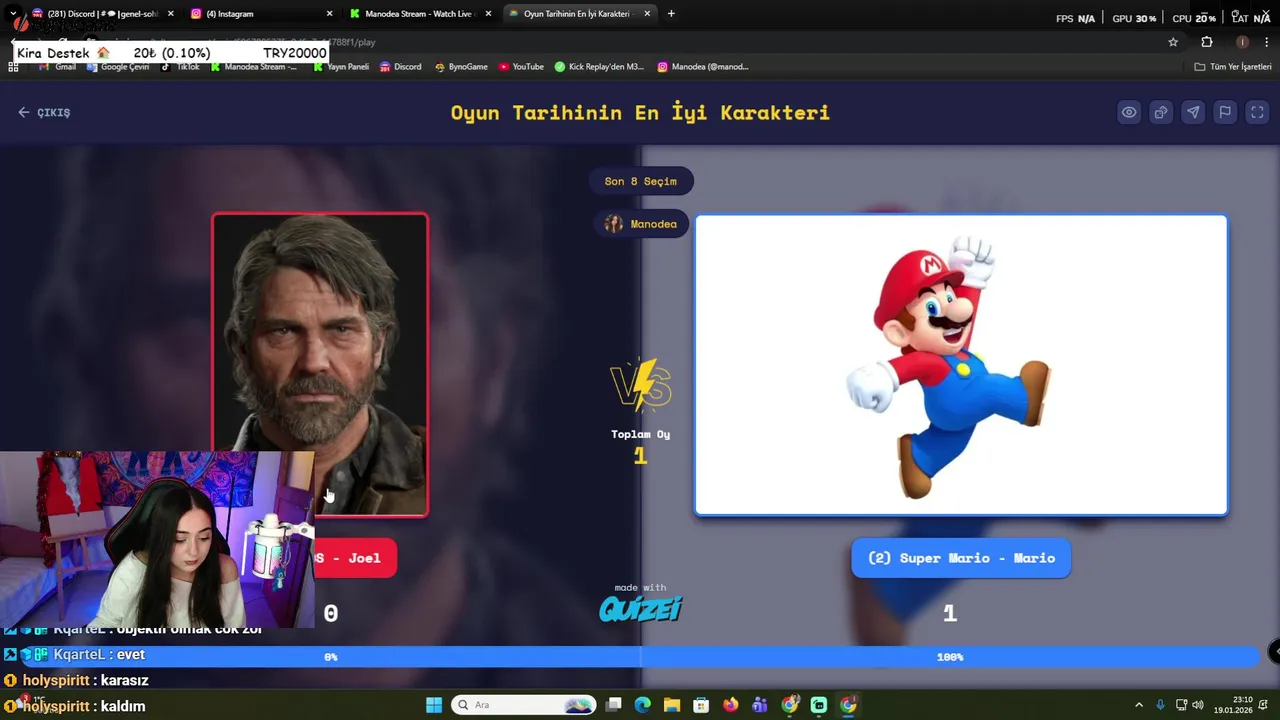Click the red Joel vote button
This screenshot has width=1280, height=720.
click(x=355, y=558)
